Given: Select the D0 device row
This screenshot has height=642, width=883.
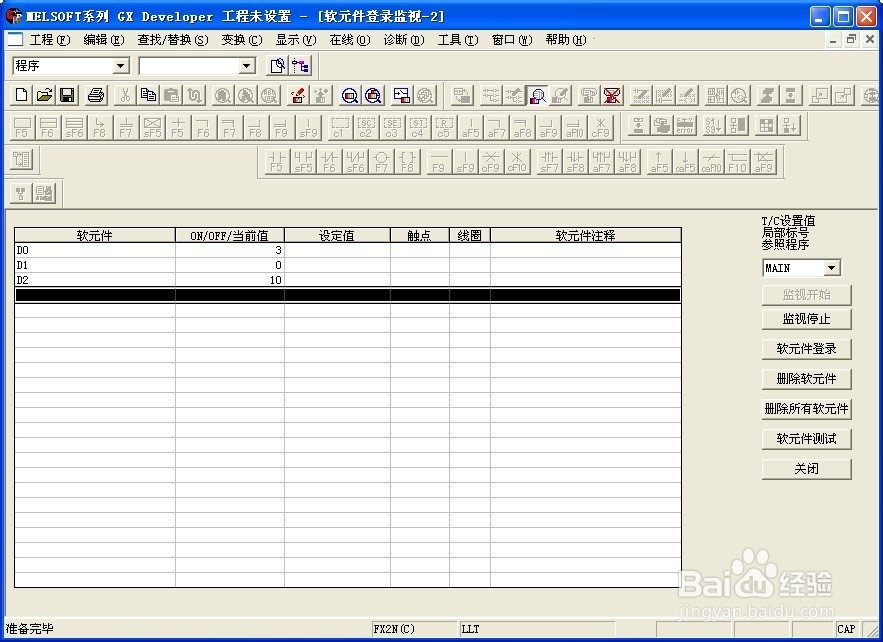Looking at the screenshot, I should pos(347,250).
